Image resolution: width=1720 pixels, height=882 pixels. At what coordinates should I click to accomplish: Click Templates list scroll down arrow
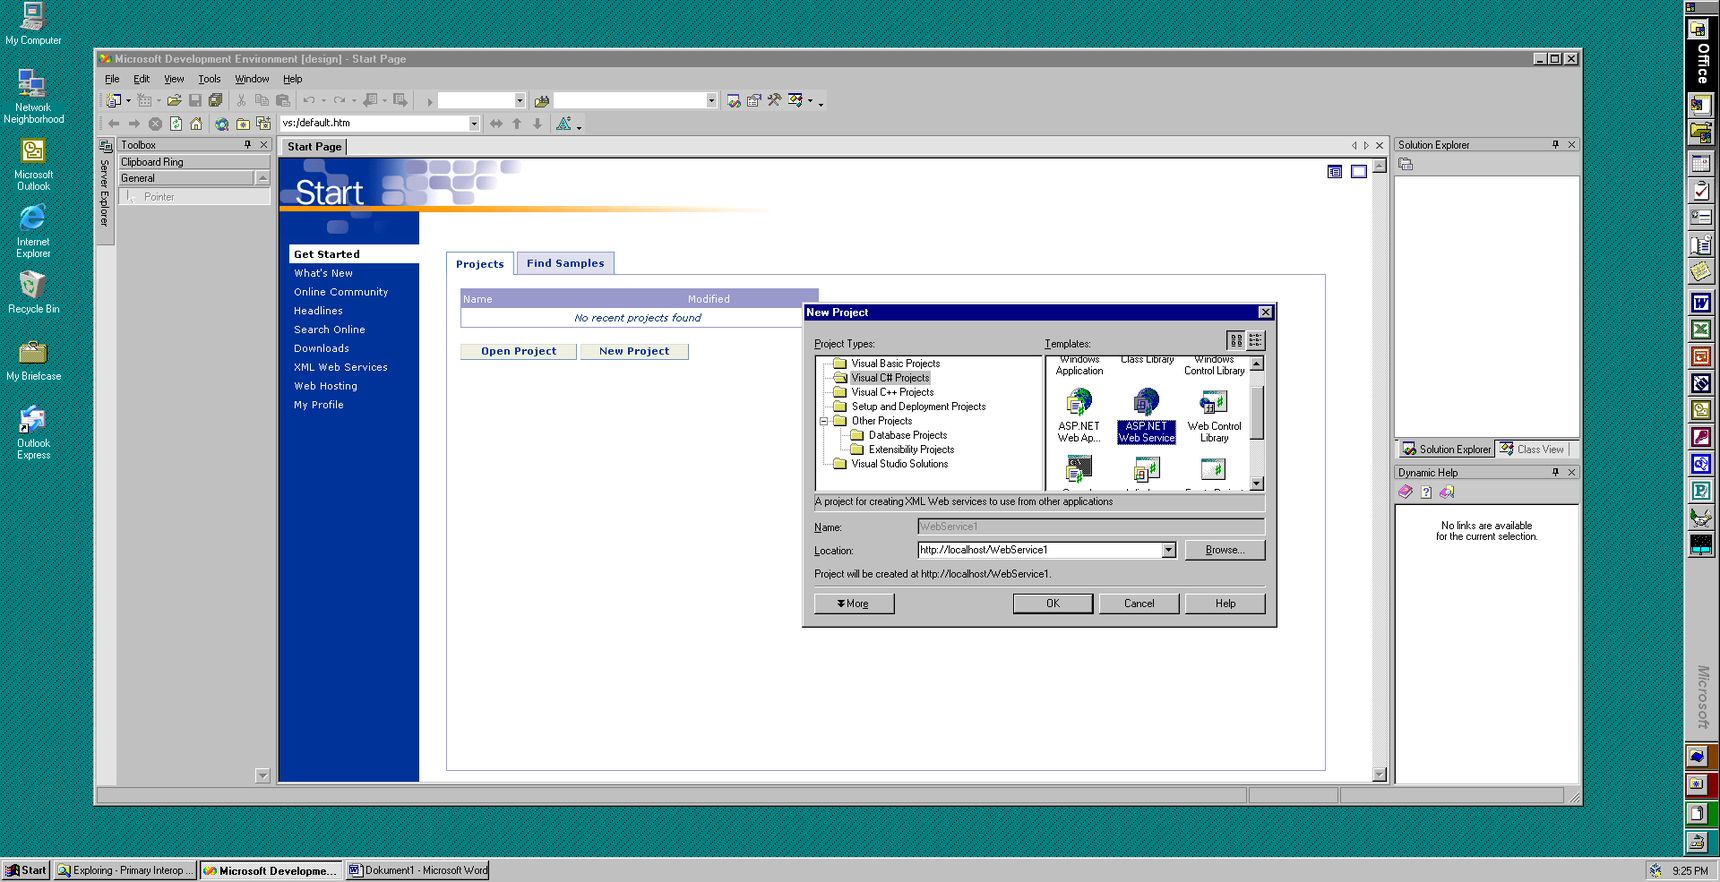point(1257,483)
